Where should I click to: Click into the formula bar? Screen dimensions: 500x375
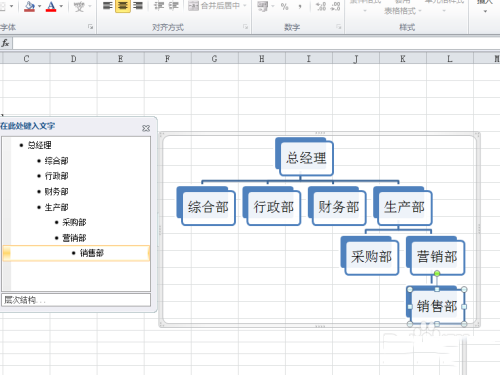[x=256, y=43]
